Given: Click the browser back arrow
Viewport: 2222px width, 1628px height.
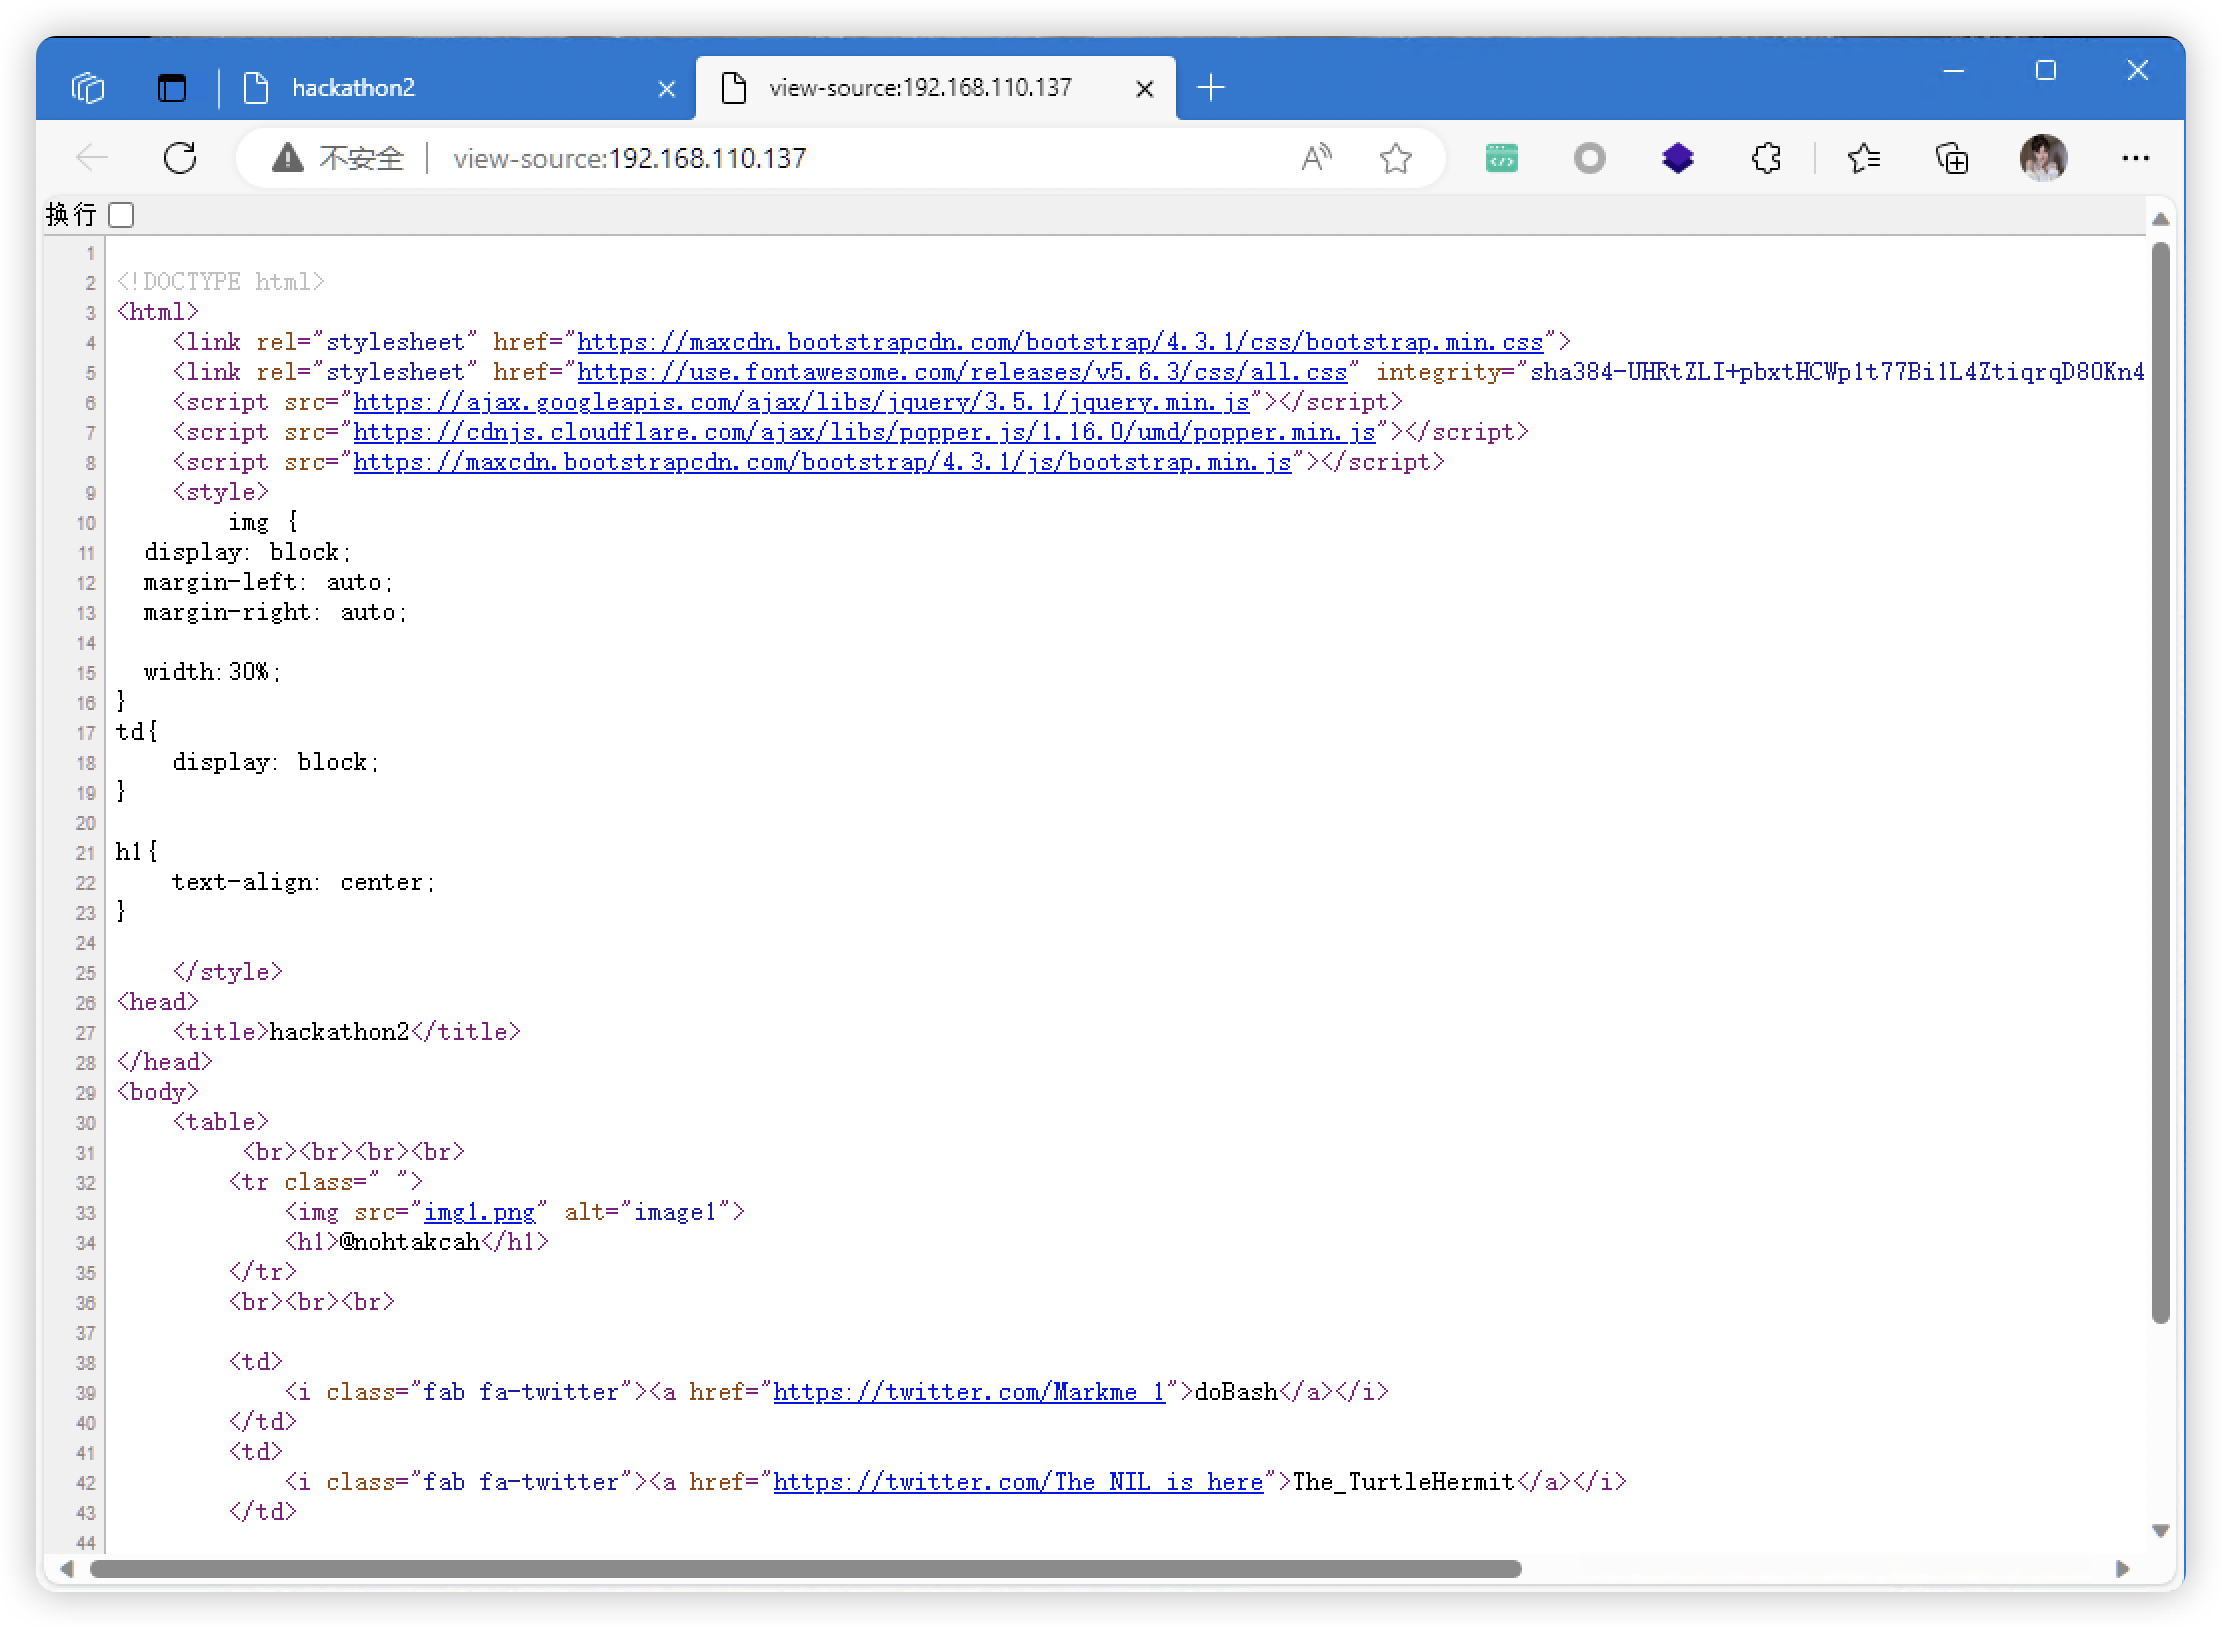Looking at the screenshot, I should (x=92, y=157).
